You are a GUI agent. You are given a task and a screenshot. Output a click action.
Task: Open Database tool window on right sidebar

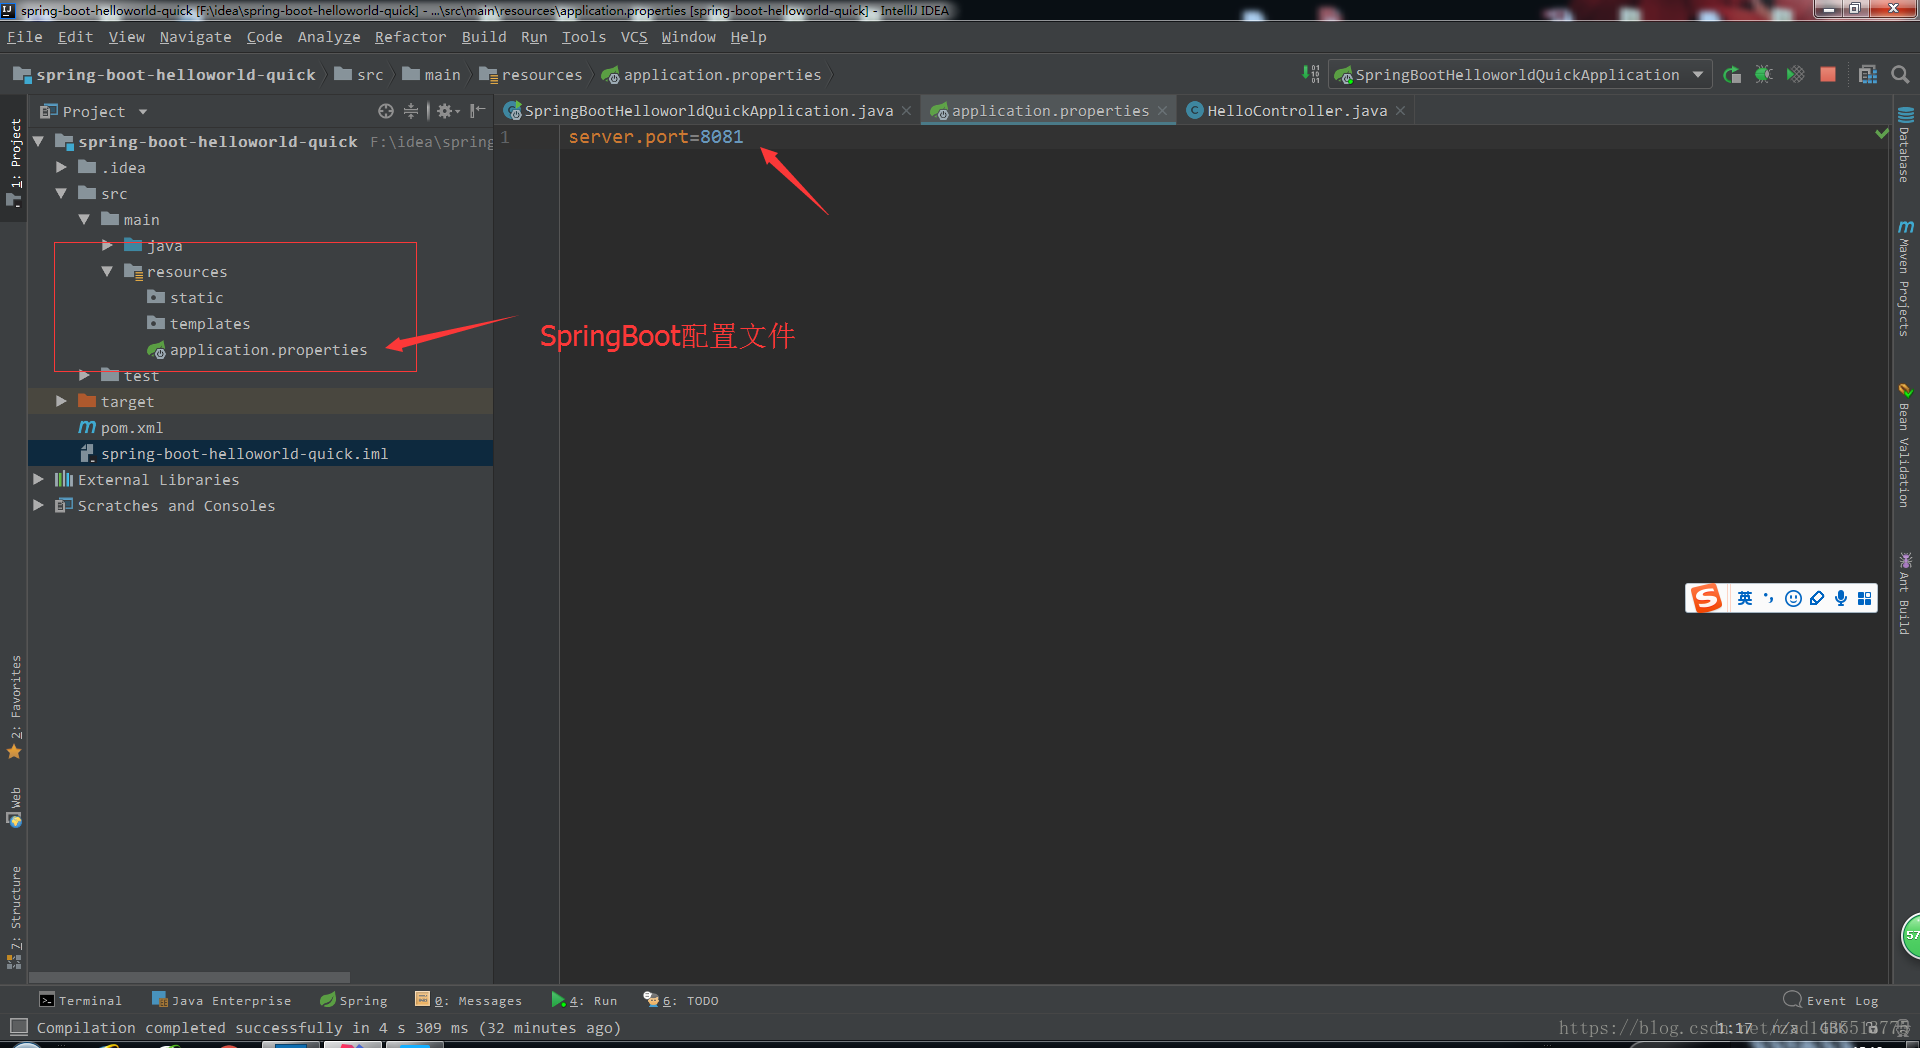click(x=1905, y=145)
